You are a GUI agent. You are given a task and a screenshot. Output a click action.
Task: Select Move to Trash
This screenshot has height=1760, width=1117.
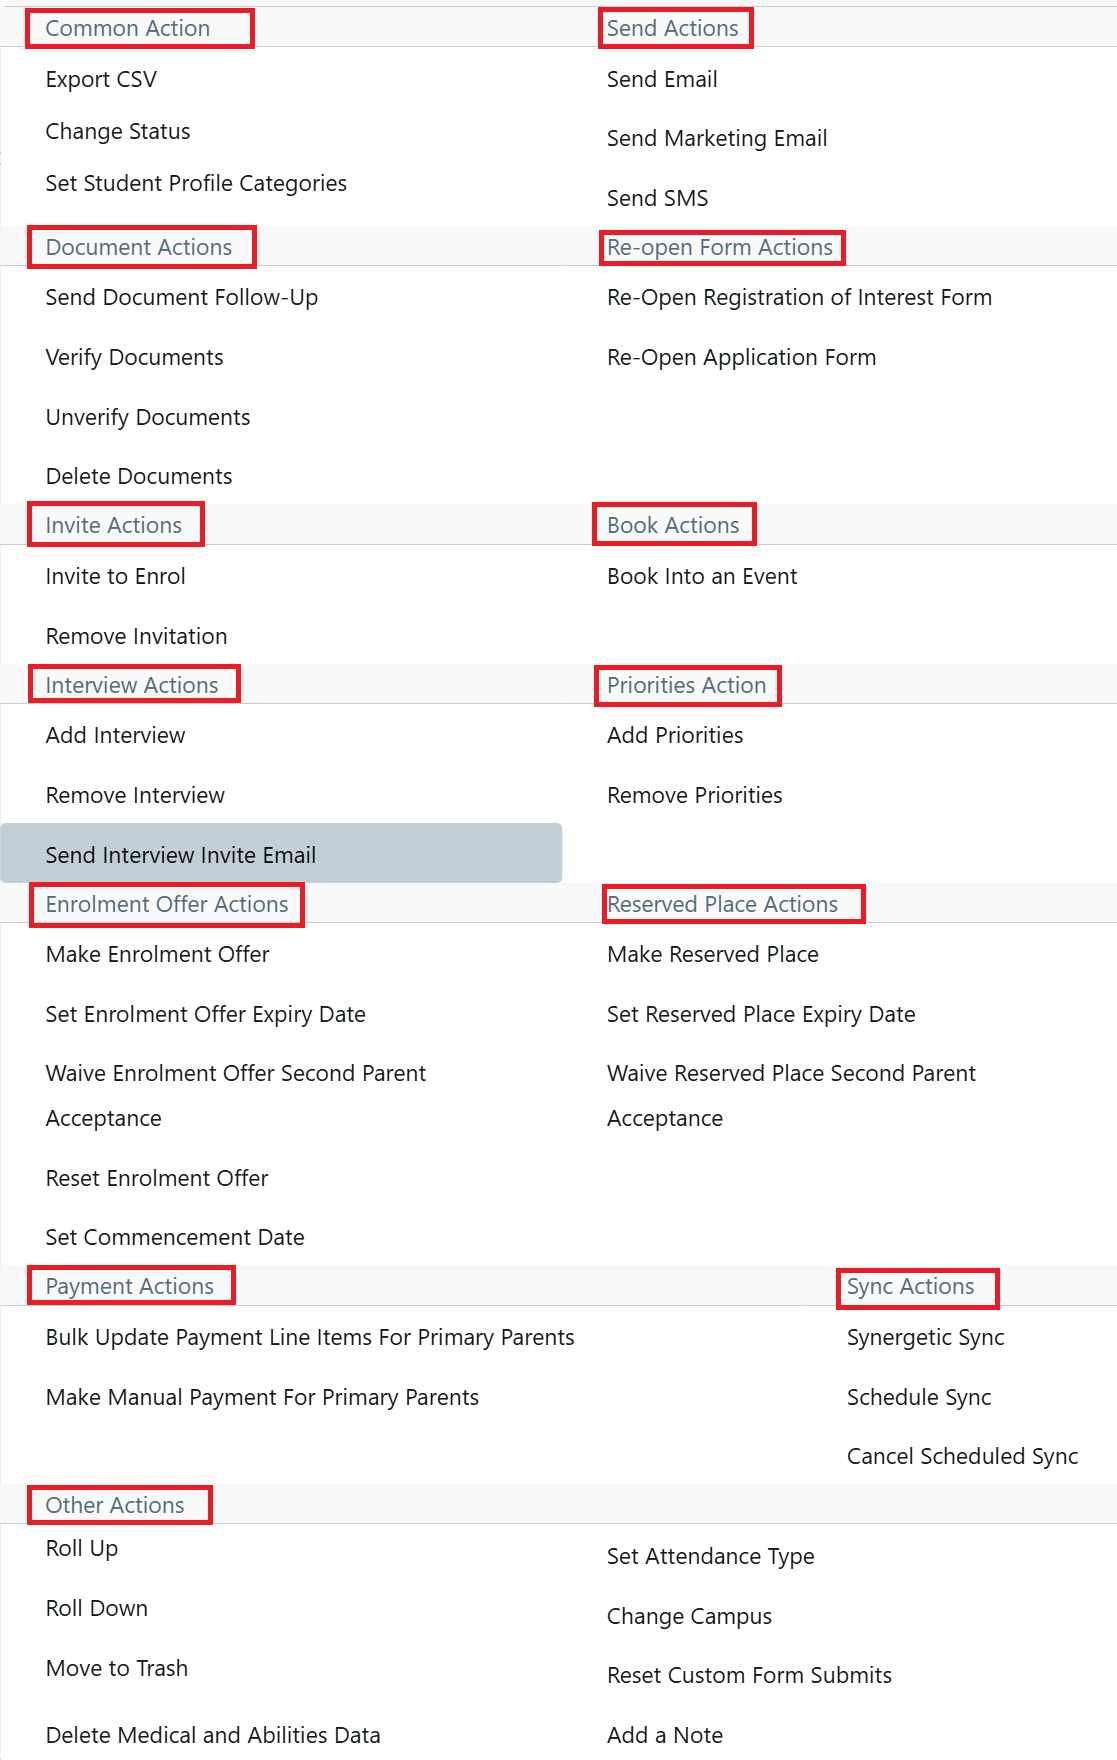117,1669
